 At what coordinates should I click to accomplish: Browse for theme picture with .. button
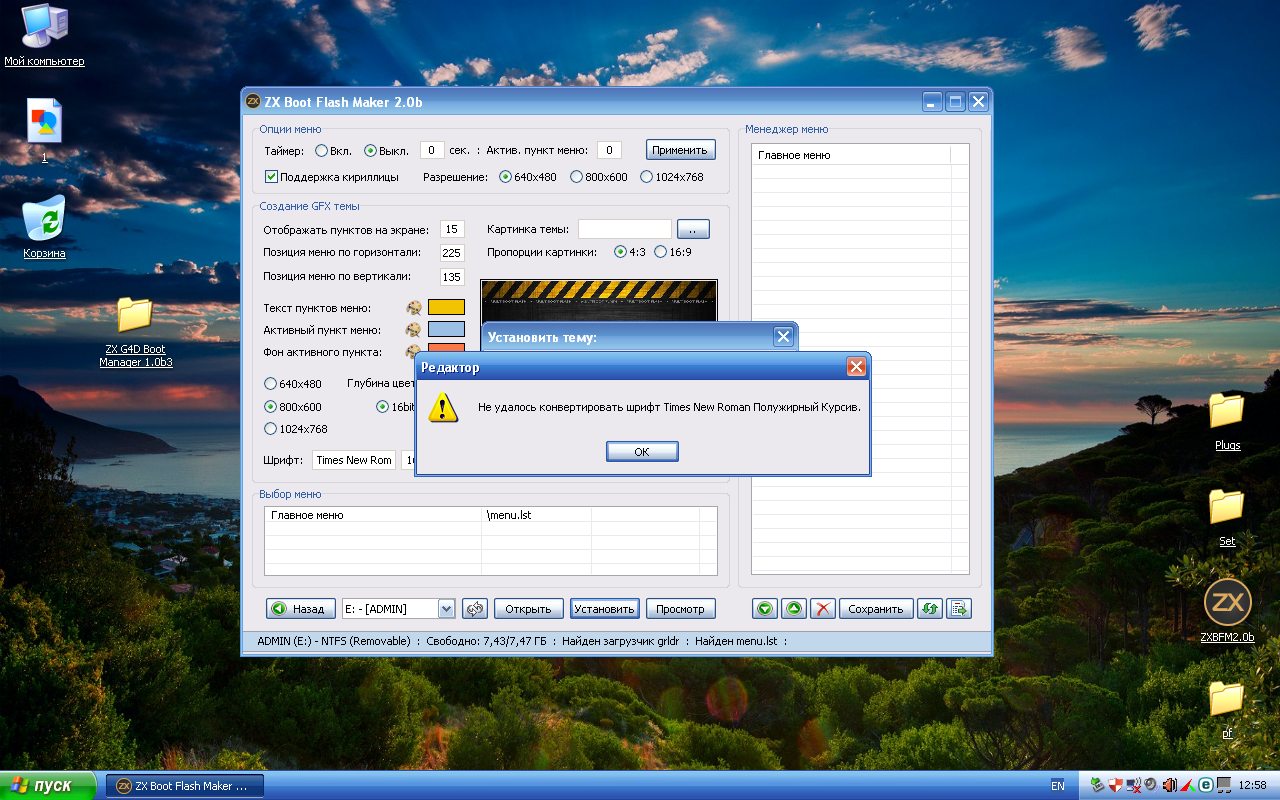pos(693,229)
